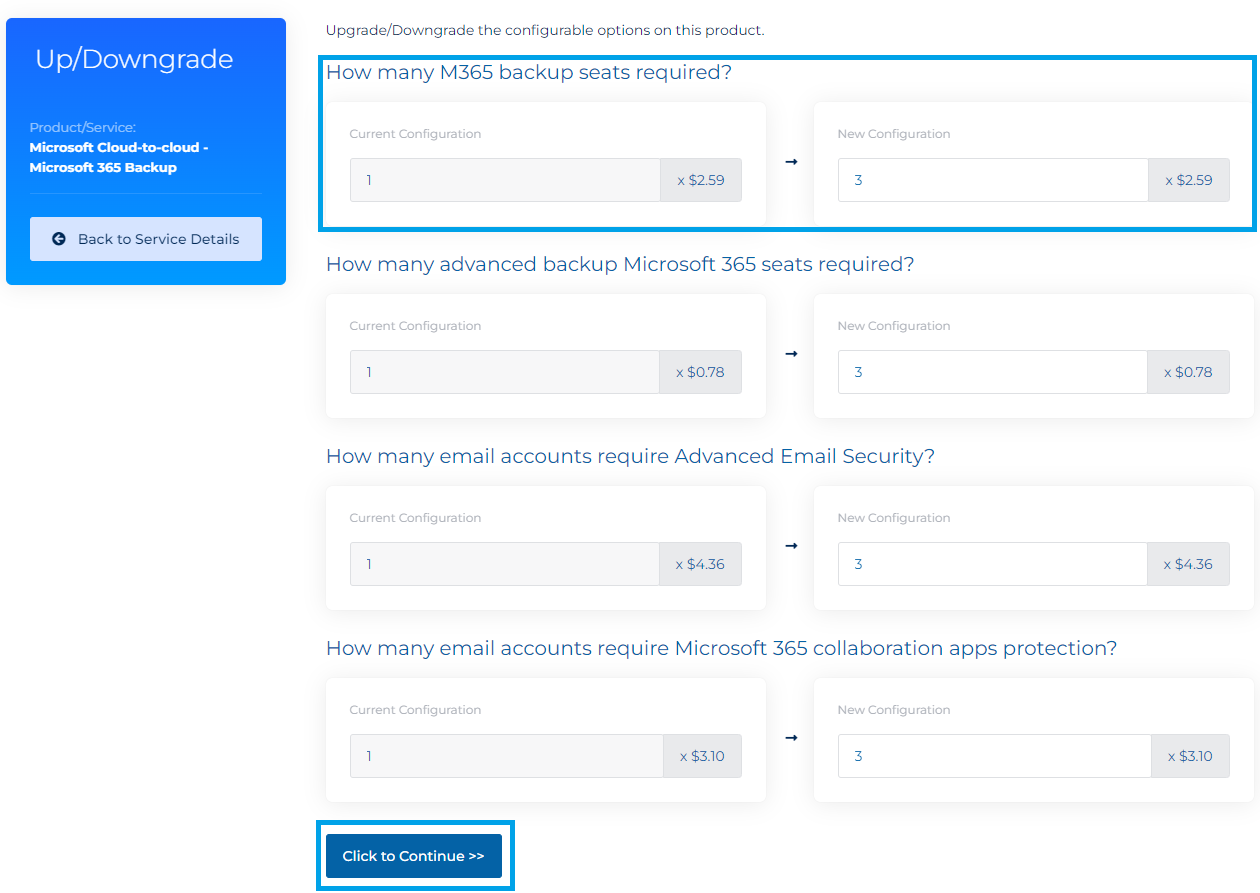The width and height of the screenshot is (1260, 893).
Task: Click 'x $4.36' beside new Email Security field
Action: pyautogui.click(x=1189, y=564)
